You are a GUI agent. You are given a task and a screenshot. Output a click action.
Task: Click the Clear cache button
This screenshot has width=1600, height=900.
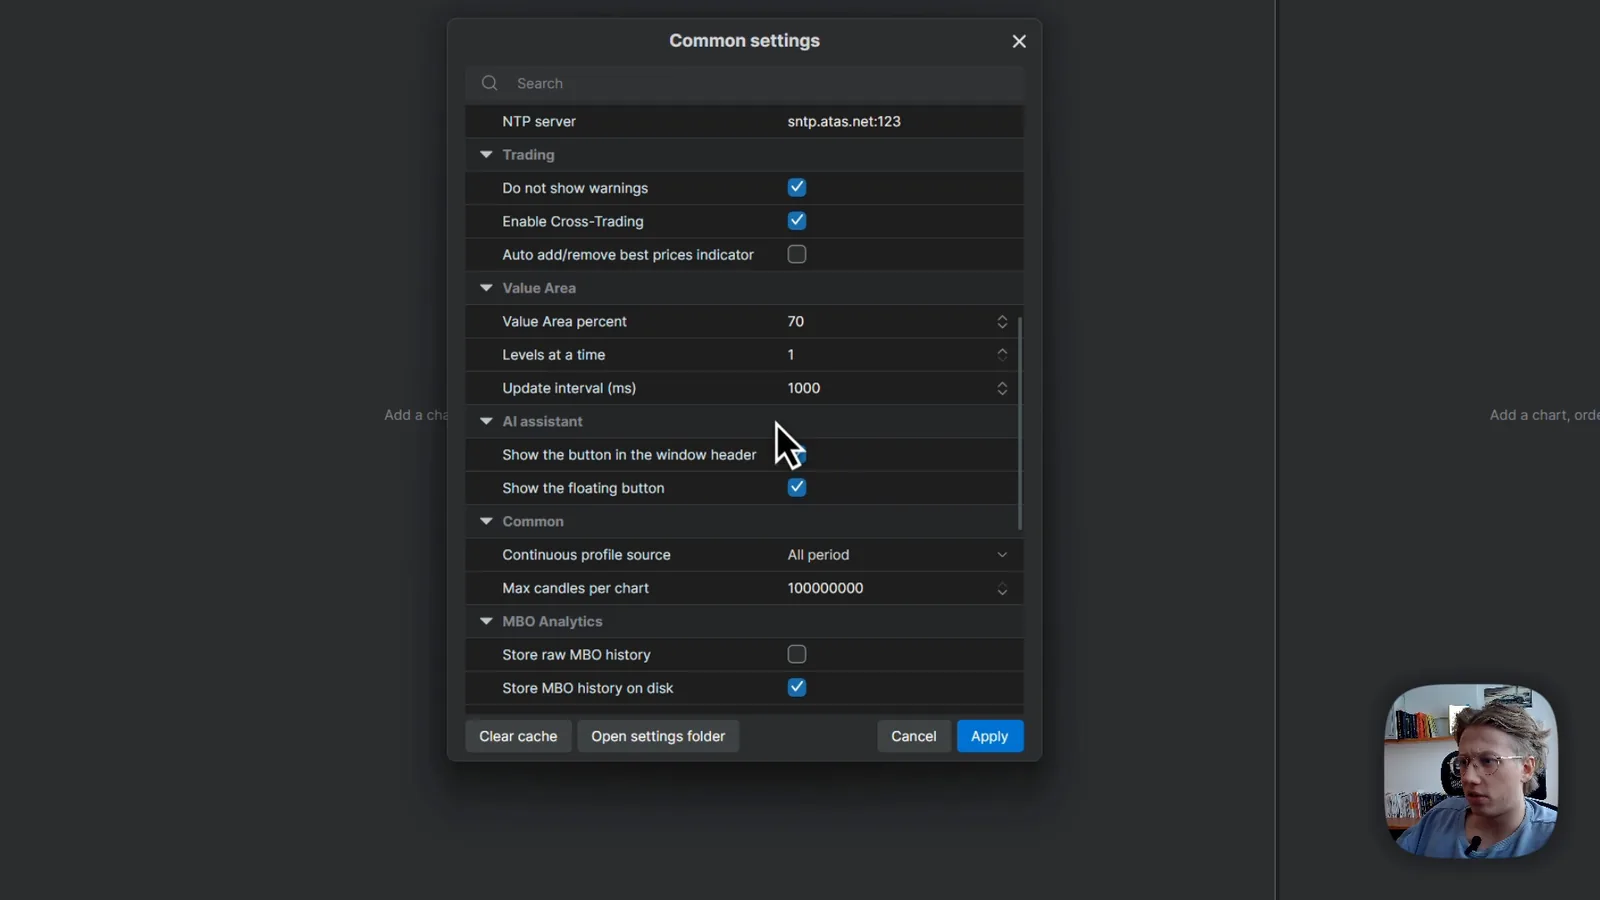[x=518, y=736]
